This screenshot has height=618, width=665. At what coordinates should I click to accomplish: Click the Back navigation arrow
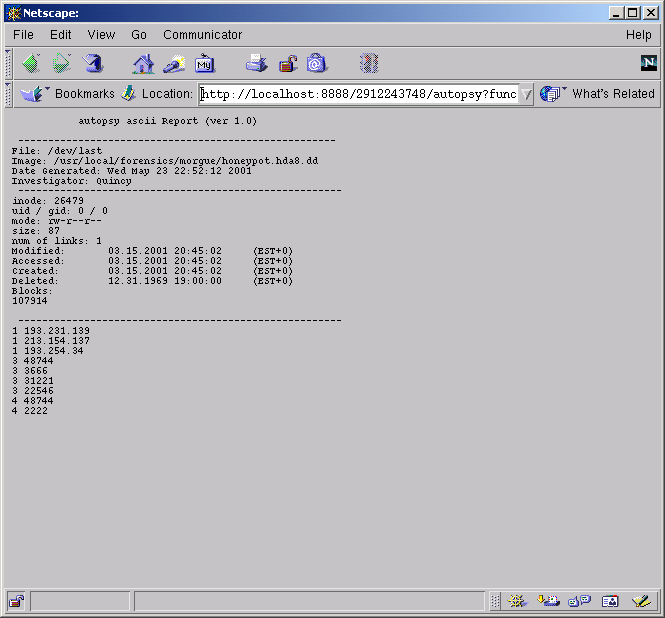[32, 64]
